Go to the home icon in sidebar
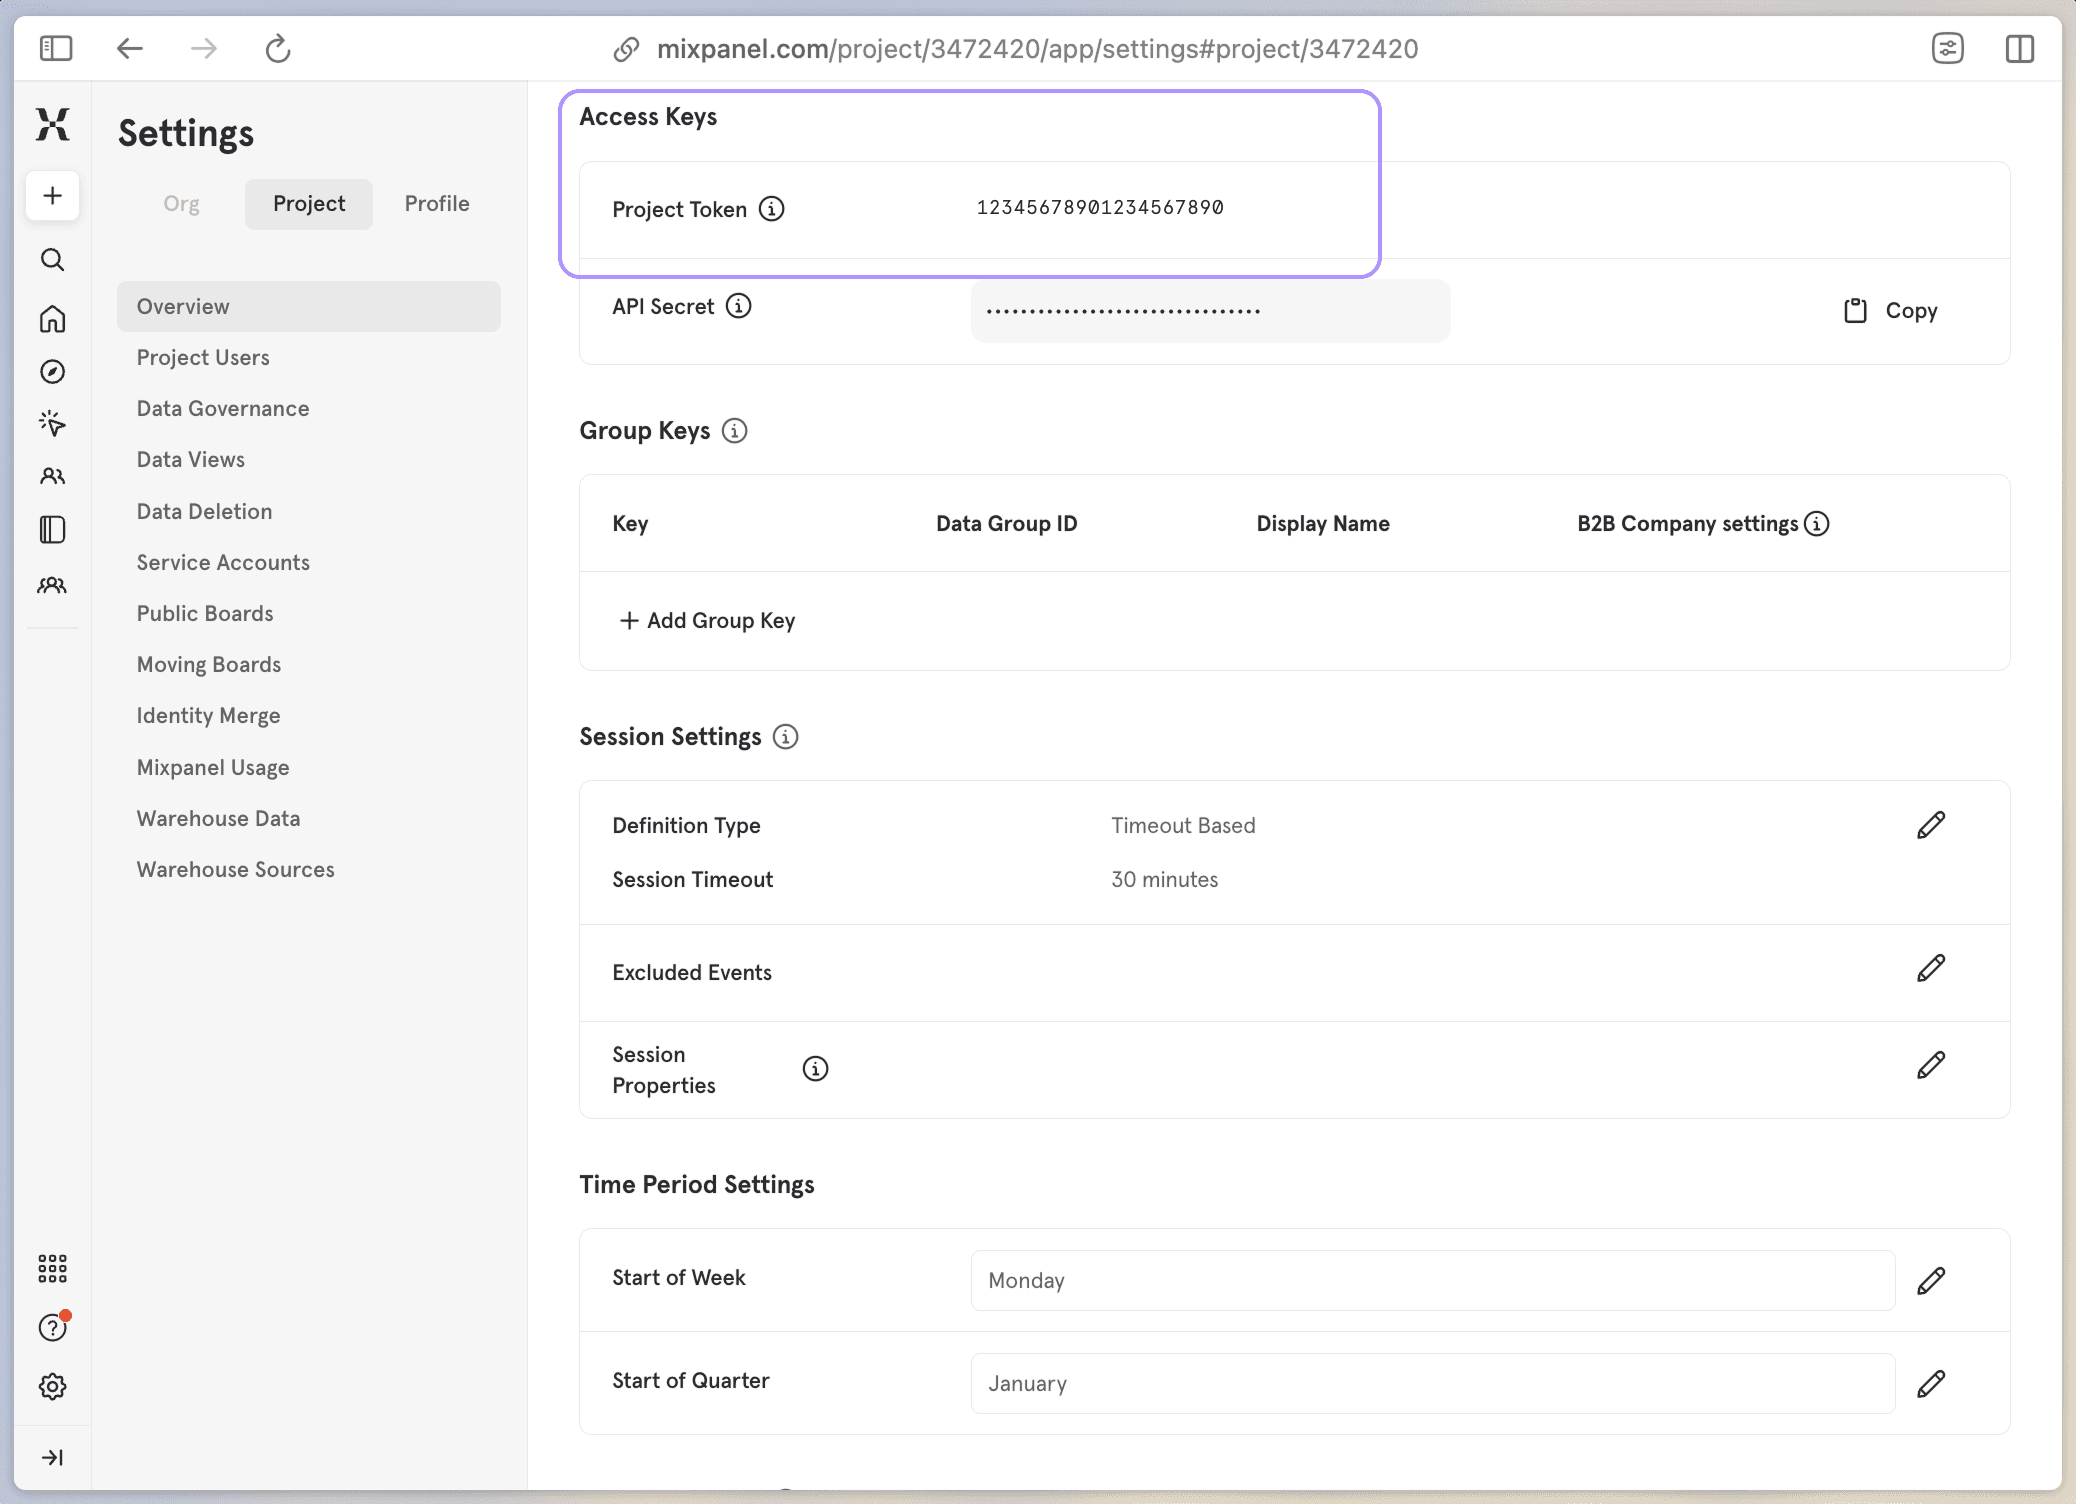This screenshot has width=2076, height=1504. tap(52, 319)
